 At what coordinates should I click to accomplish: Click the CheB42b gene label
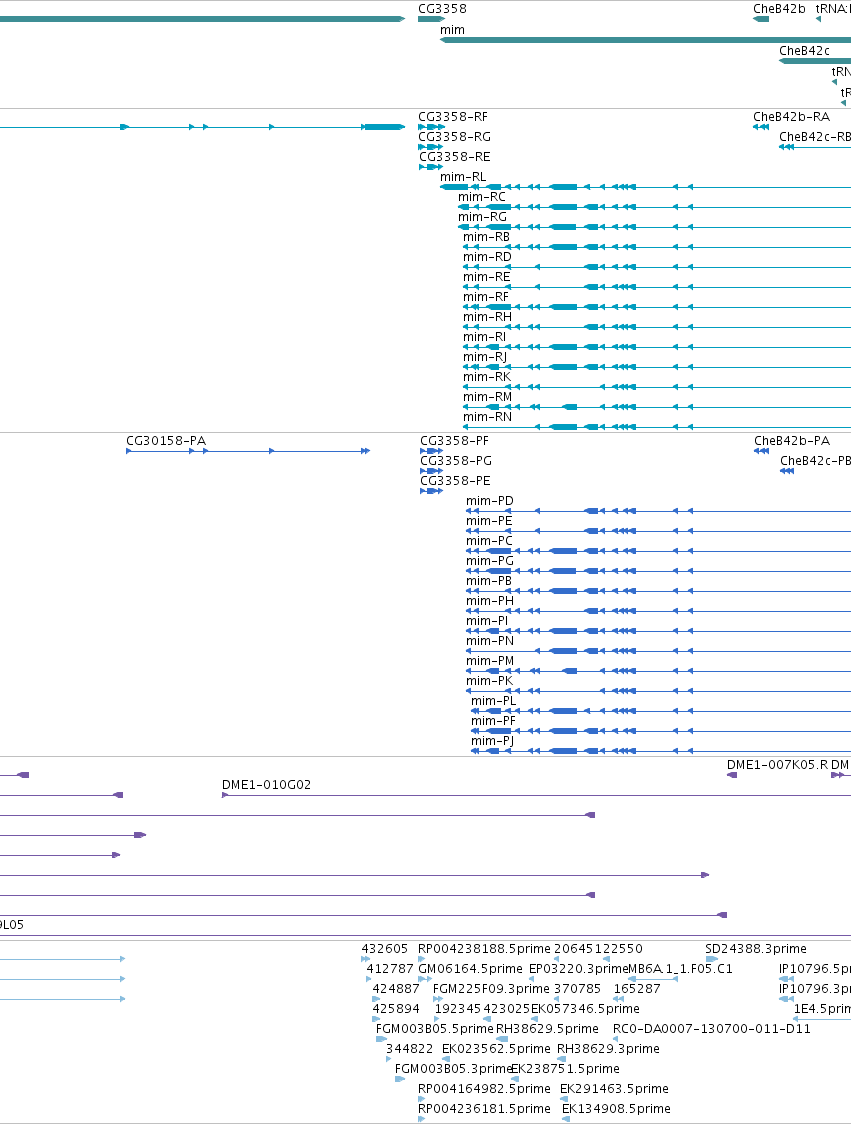(x=779, y=9)
